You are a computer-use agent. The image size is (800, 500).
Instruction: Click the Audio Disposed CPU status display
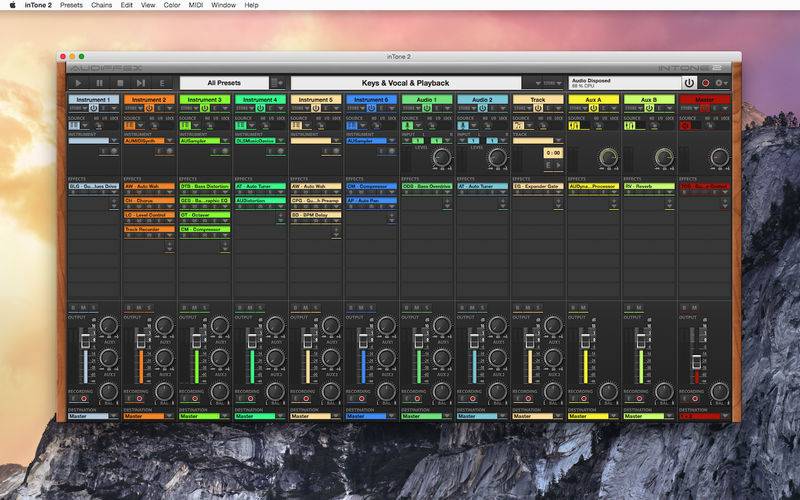click(625, 83)
